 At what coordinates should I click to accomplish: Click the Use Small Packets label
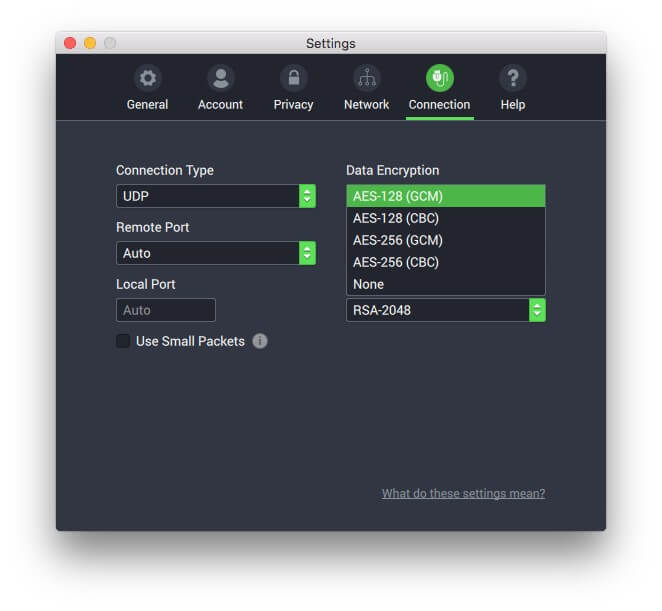pos(190,341)
